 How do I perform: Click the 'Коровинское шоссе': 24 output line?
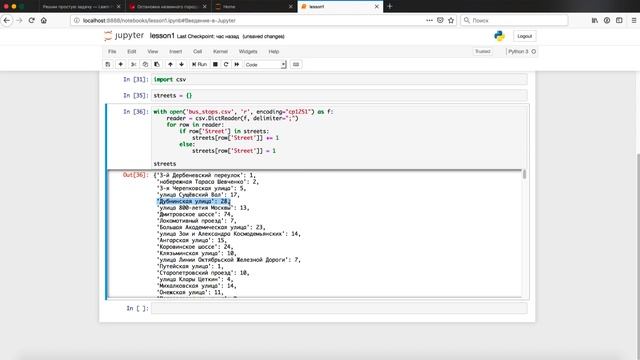[195, 247]
